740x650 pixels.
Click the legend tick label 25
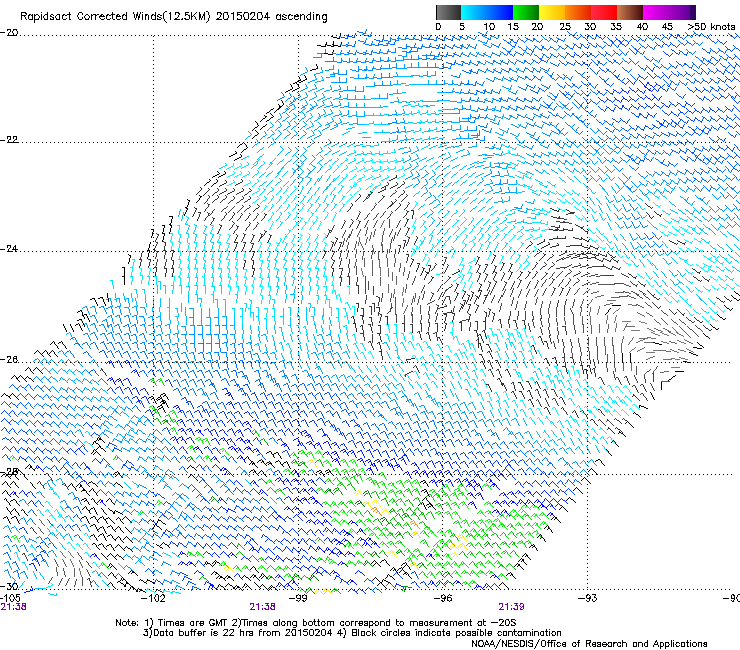point(565,27)
